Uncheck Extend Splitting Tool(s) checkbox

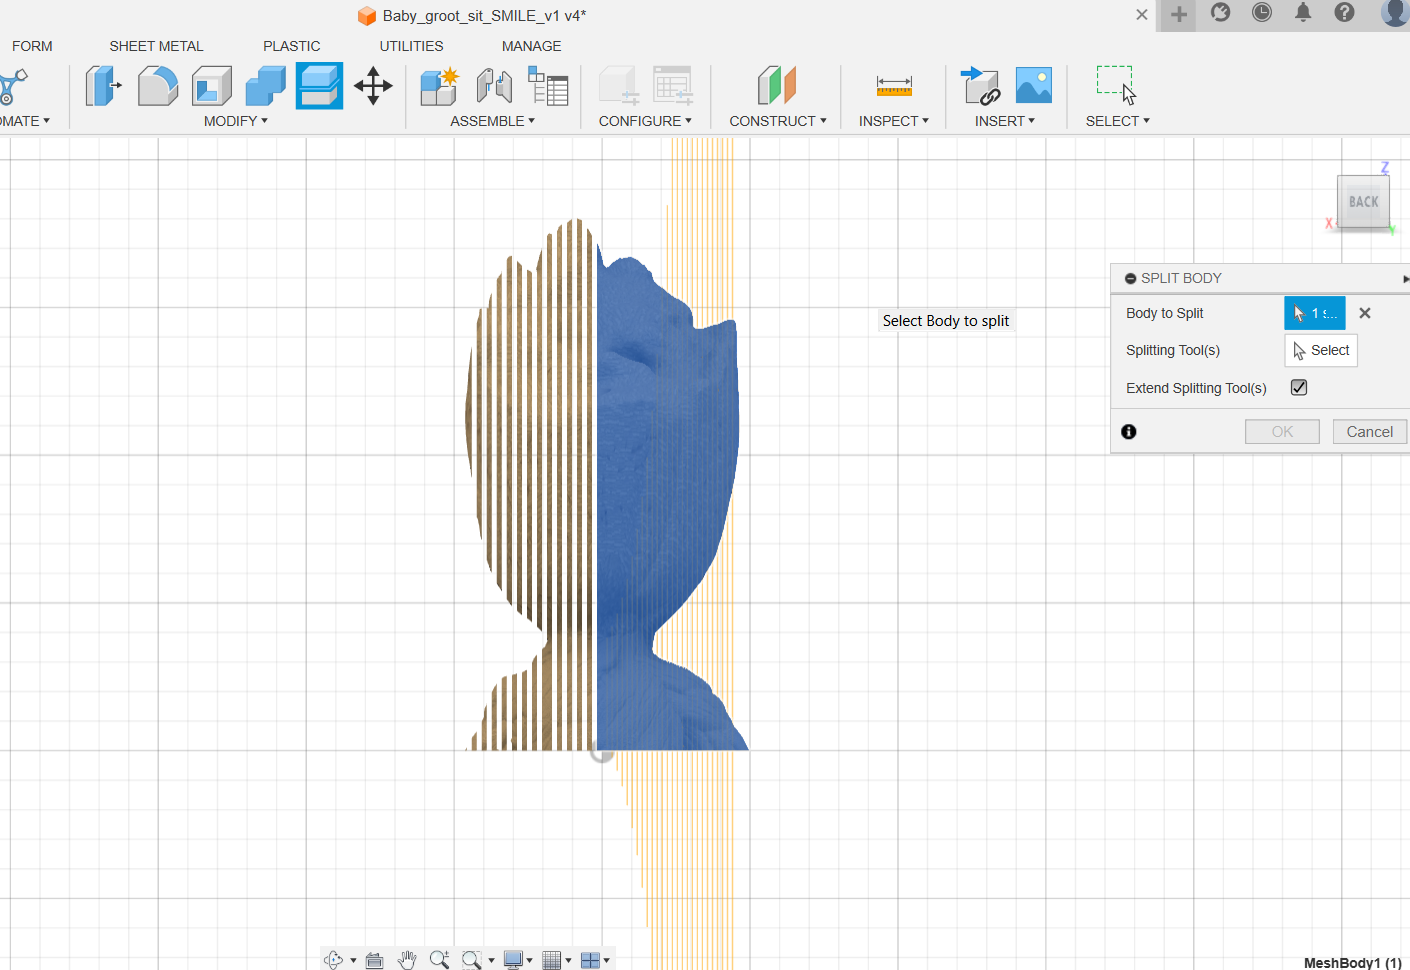coord(1299,388)
